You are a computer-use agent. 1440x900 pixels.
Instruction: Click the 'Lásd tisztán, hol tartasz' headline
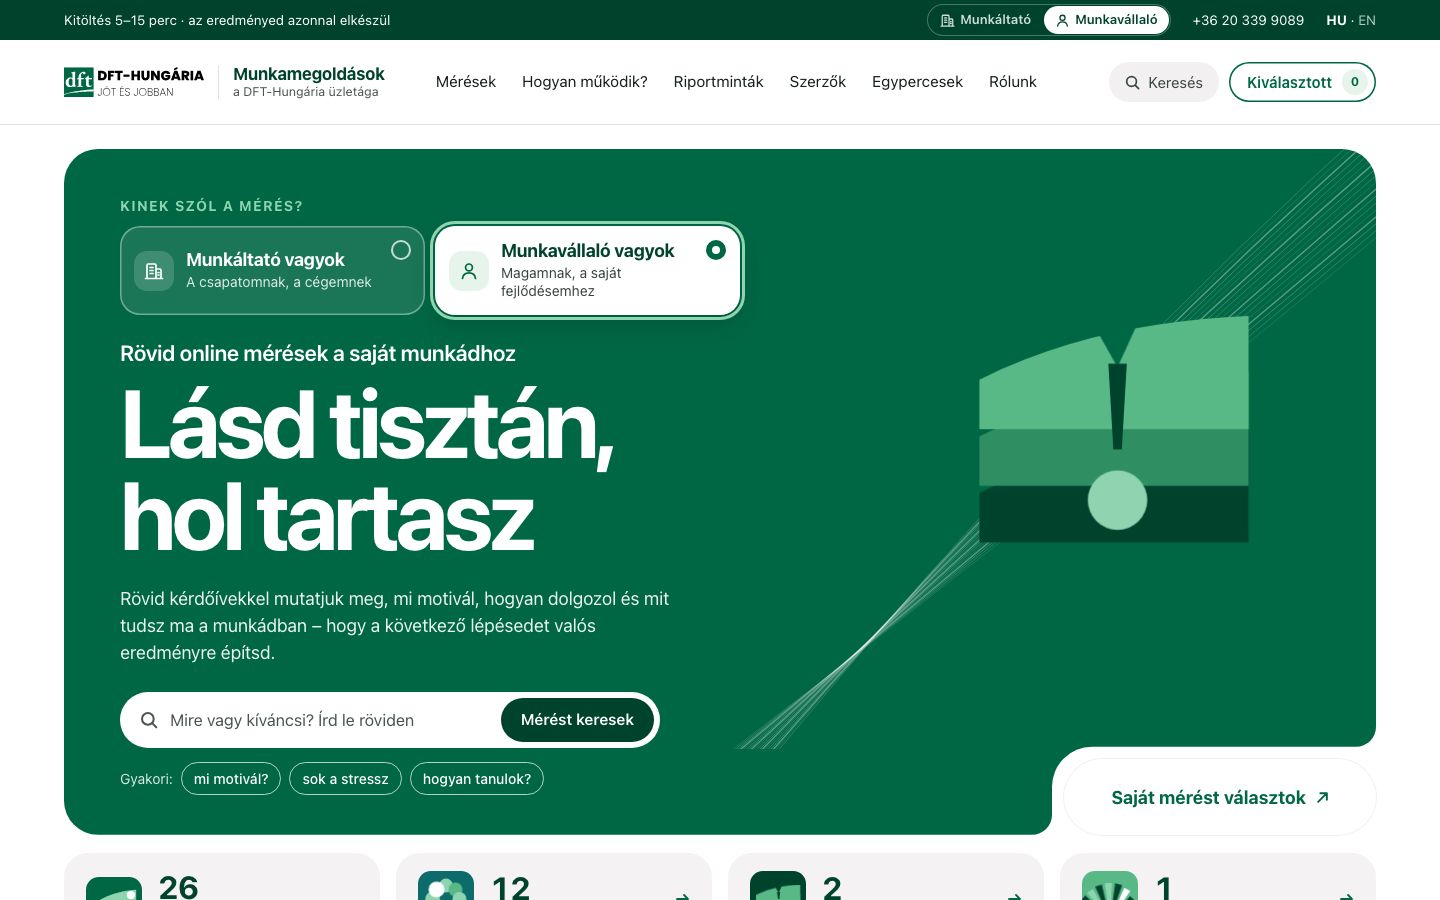pos(367,471)
